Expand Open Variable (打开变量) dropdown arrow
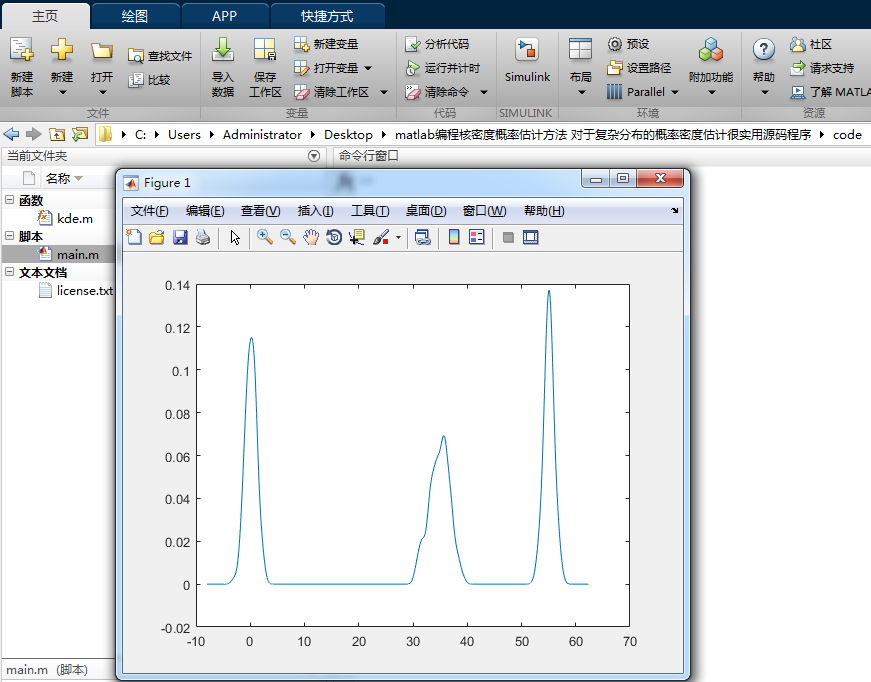 click(368, 68)
